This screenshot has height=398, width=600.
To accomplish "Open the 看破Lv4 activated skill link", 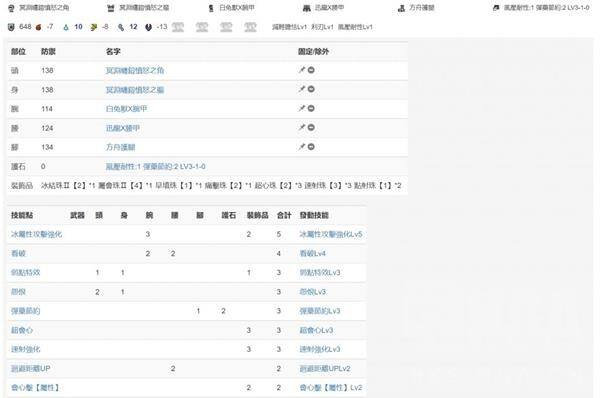I will click(x=313, y=253).
